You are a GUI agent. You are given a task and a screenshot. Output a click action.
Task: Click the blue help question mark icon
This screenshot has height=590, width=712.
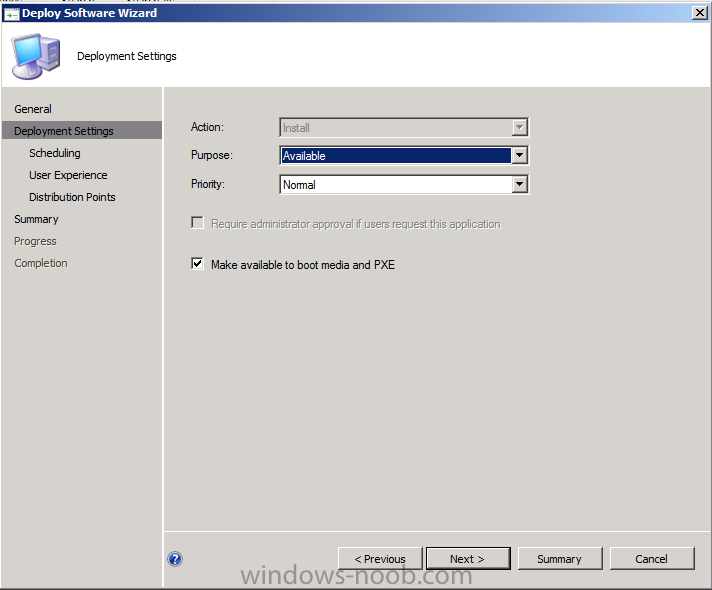(x=175, y=559)
